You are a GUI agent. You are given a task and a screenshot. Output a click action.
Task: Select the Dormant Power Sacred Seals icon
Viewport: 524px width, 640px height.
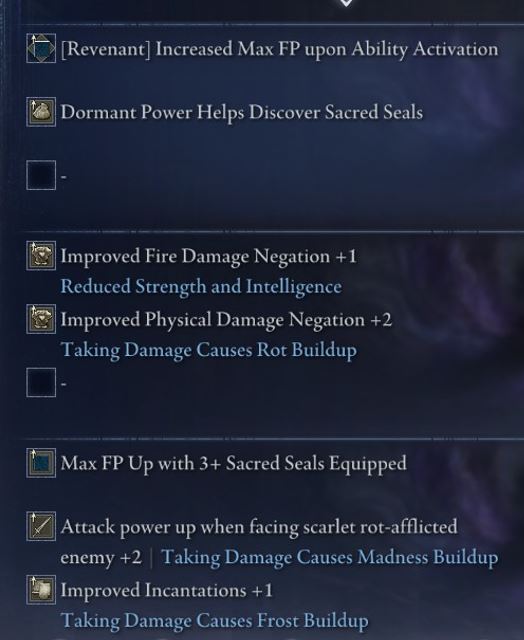pos(41,112)
